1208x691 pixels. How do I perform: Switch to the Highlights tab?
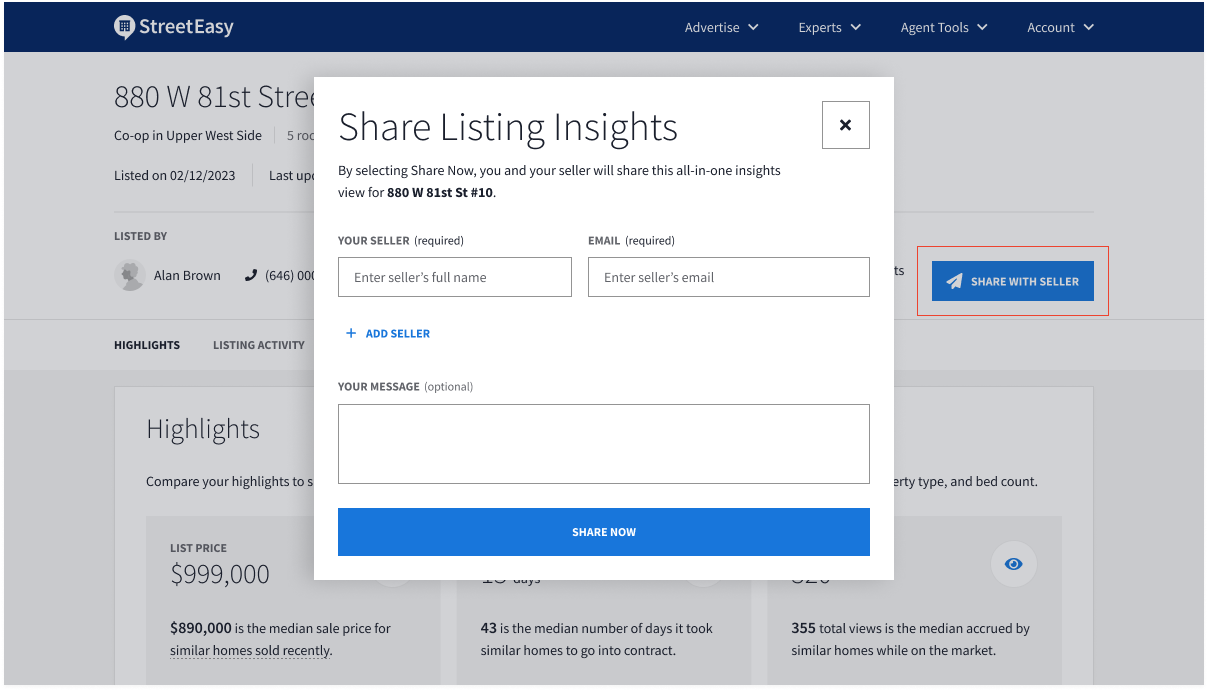pos(147,345)
